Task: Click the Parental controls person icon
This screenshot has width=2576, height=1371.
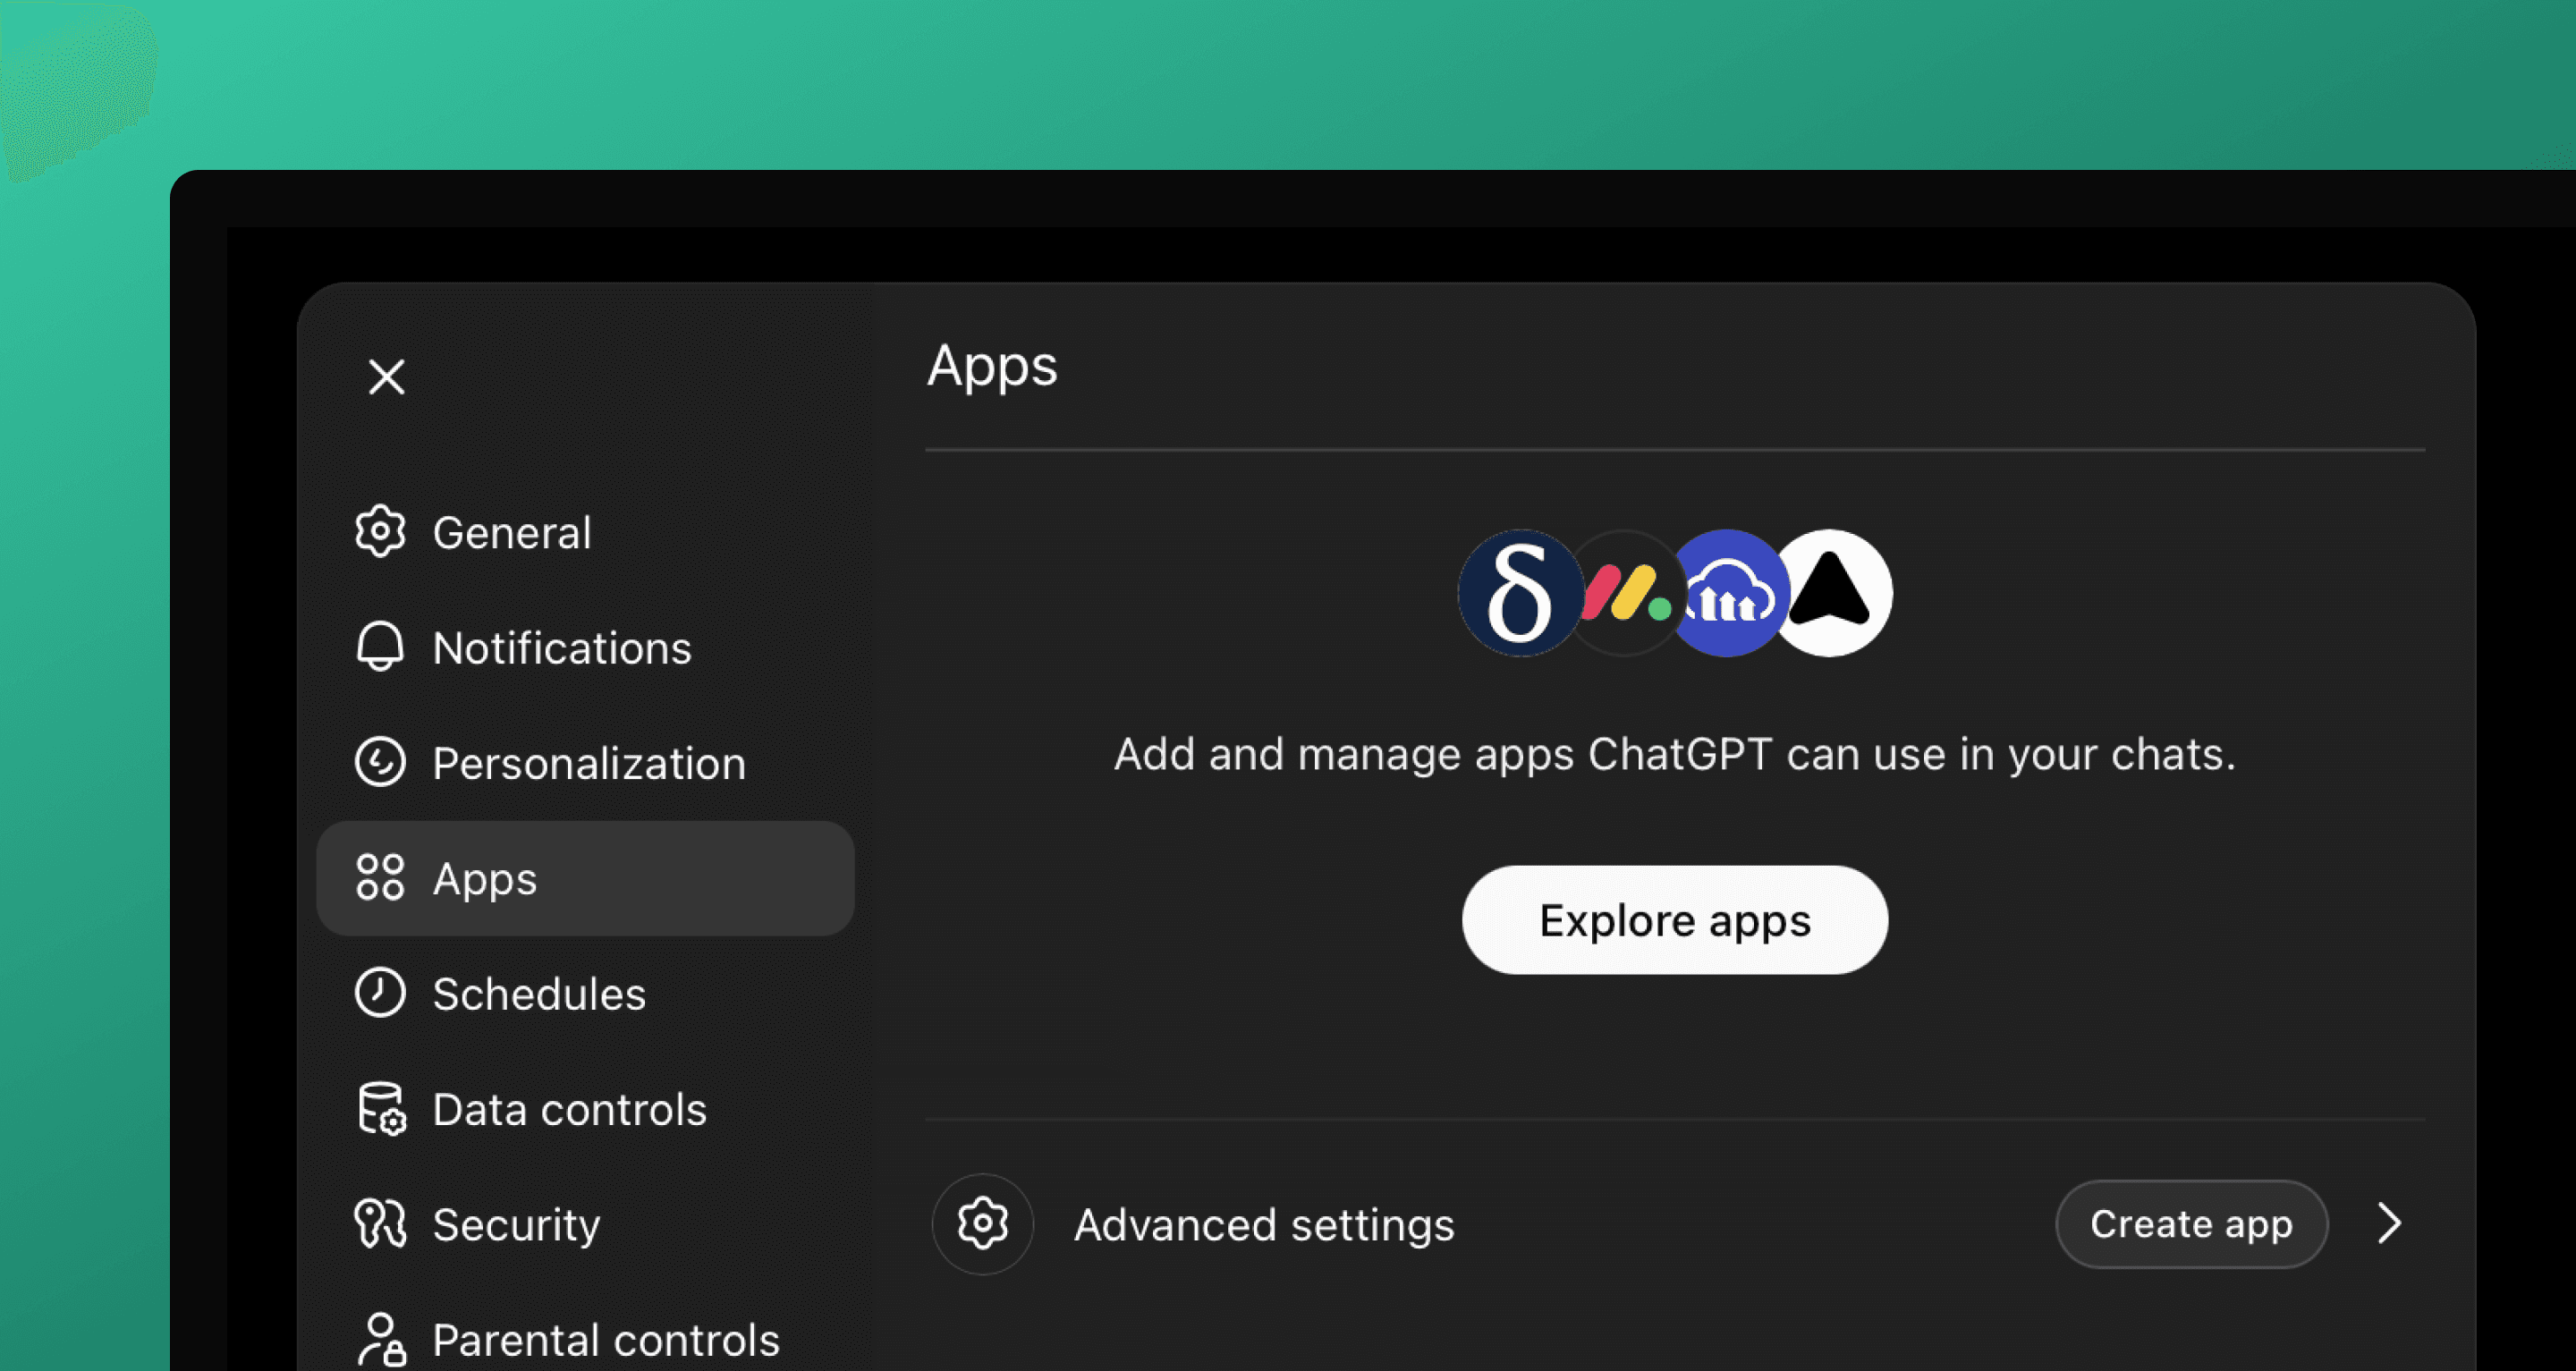Action: (381, 1340)
